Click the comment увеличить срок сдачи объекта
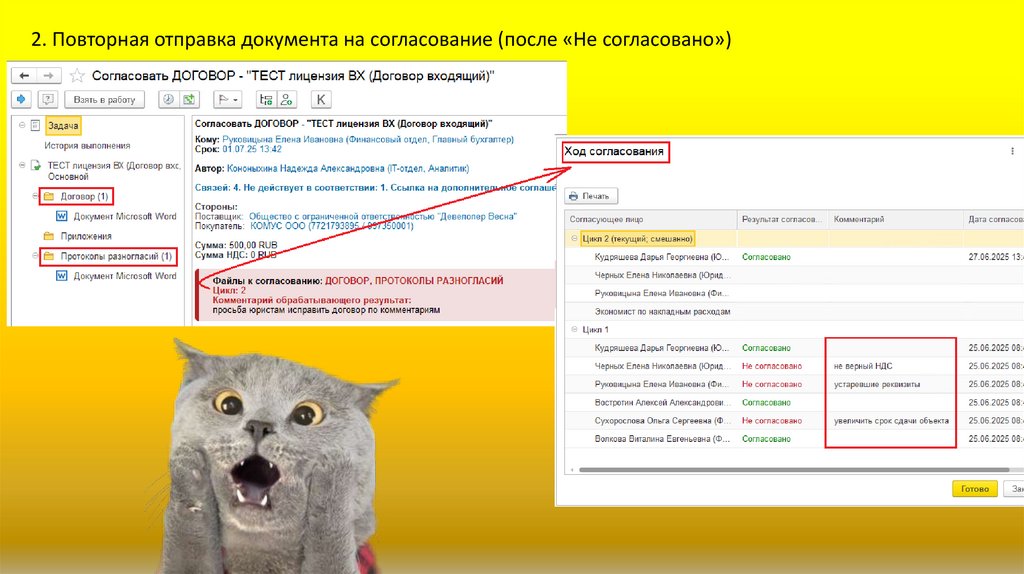 coord(891,421)
